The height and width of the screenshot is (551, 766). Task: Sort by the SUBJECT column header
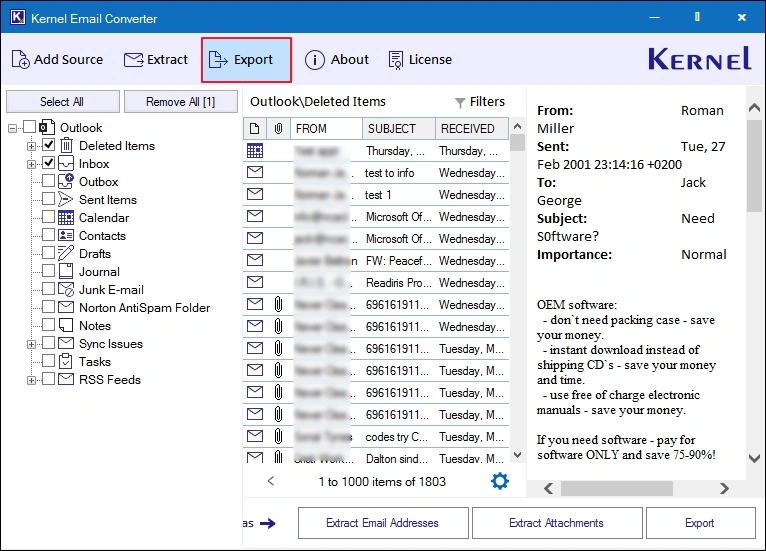coord(399,128)
